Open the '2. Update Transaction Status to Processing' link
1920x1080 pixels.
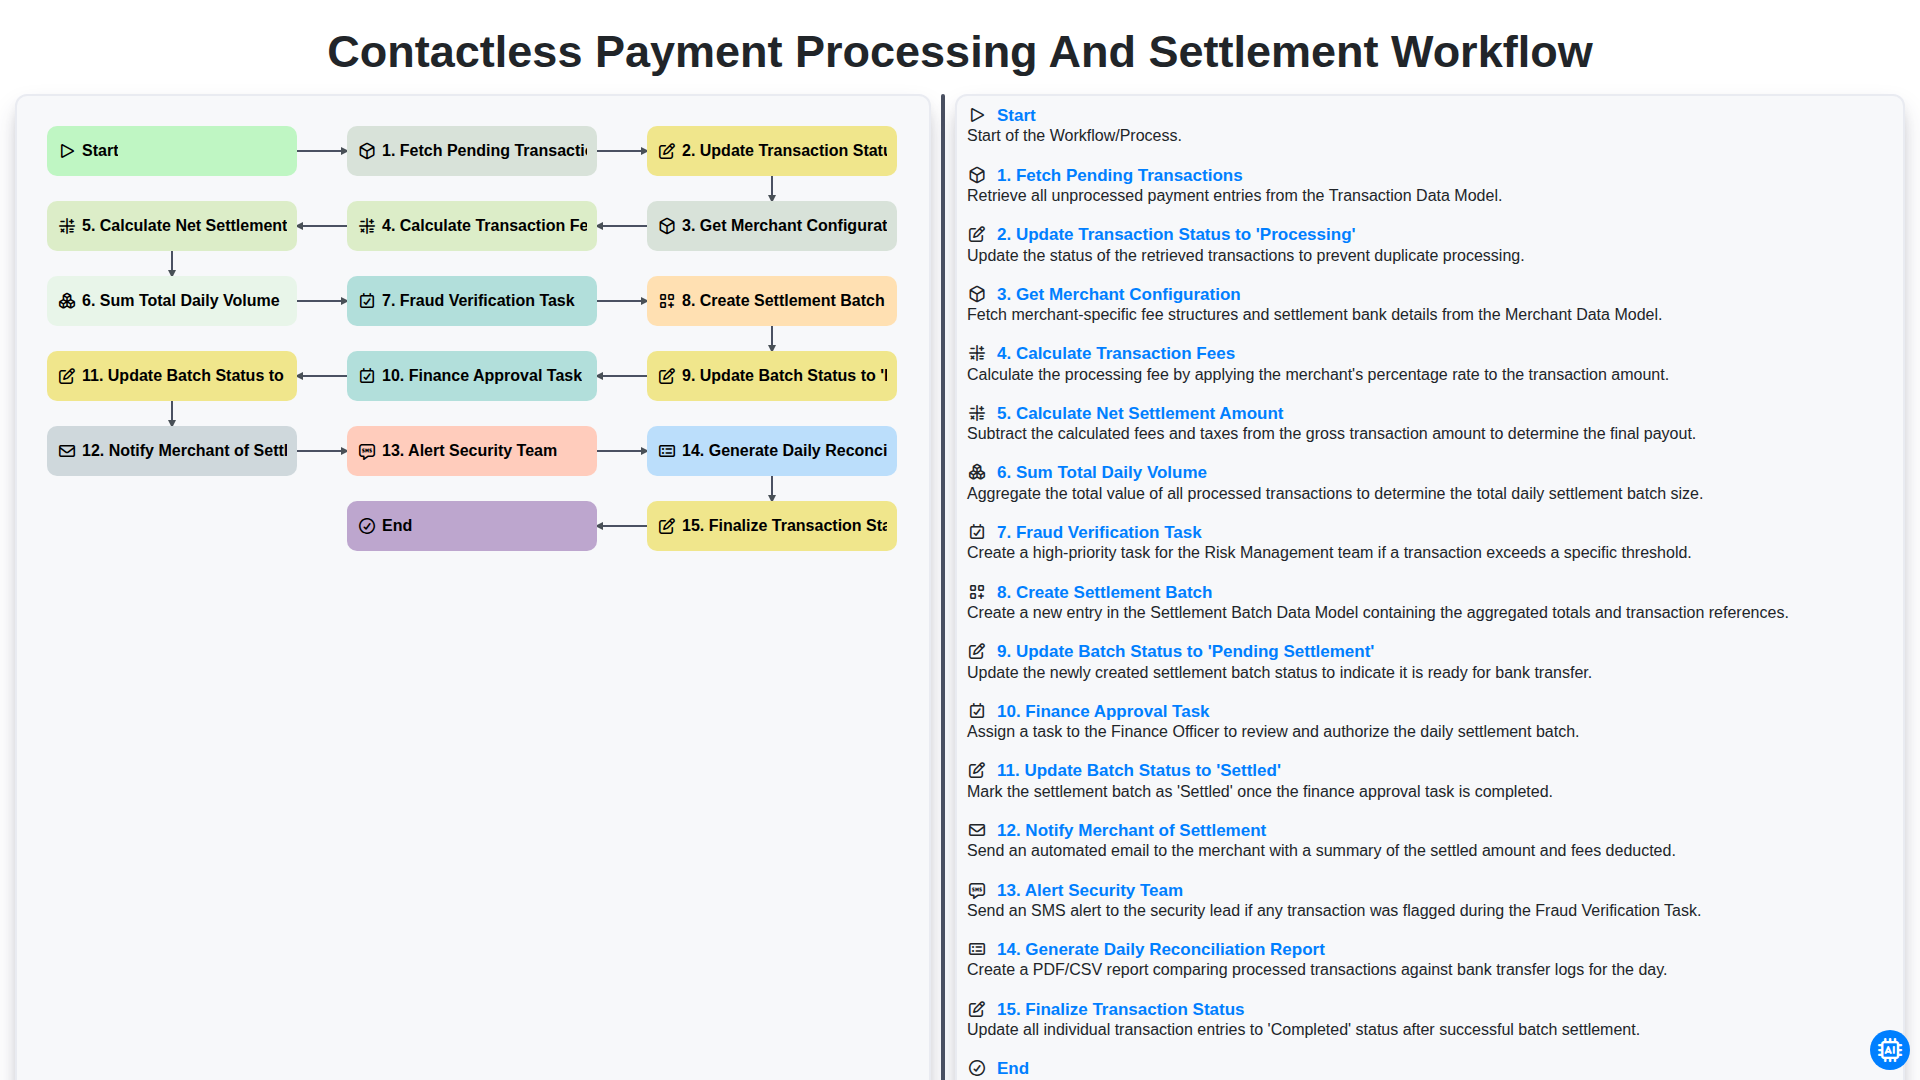coord(1176,234)
